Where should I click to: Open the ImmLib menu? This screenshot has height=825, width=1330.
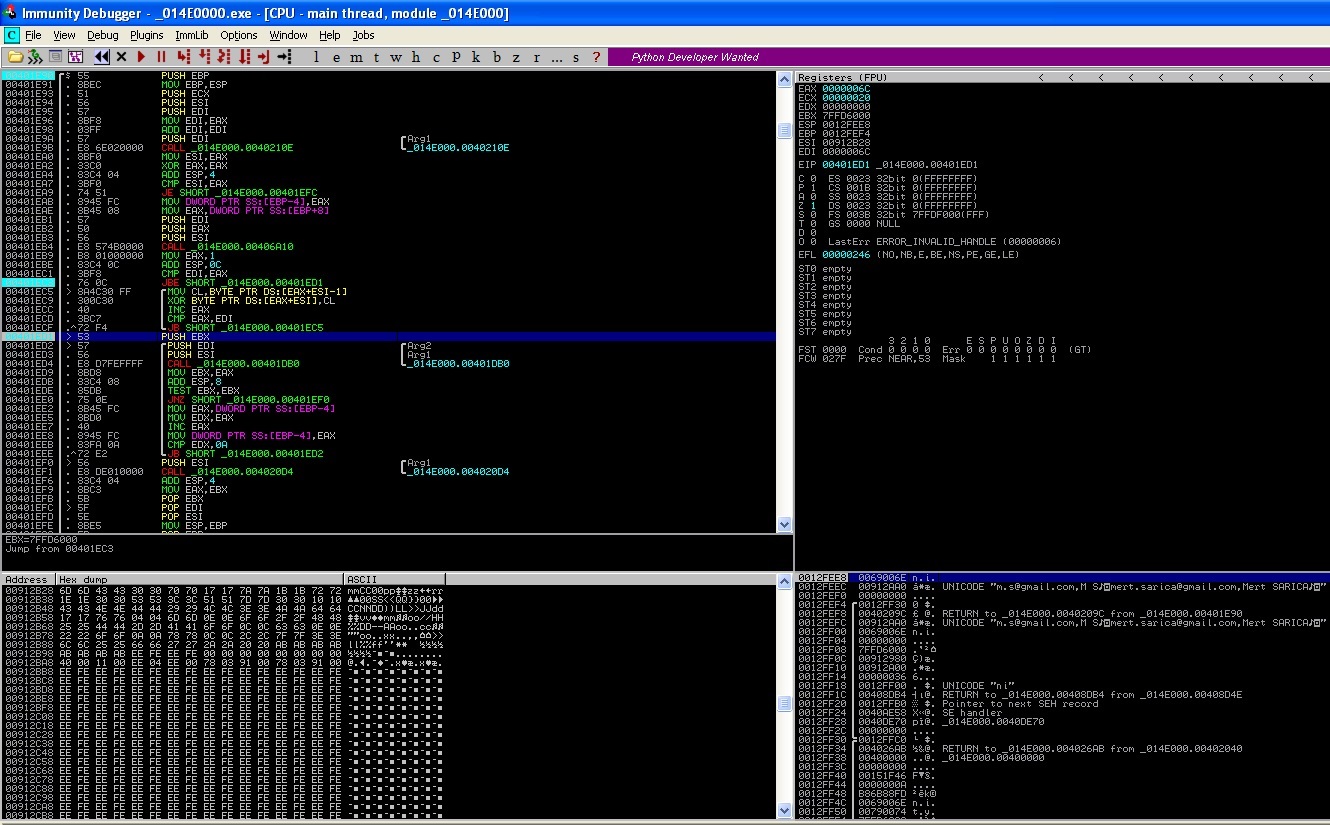click(x=192, y=35)
